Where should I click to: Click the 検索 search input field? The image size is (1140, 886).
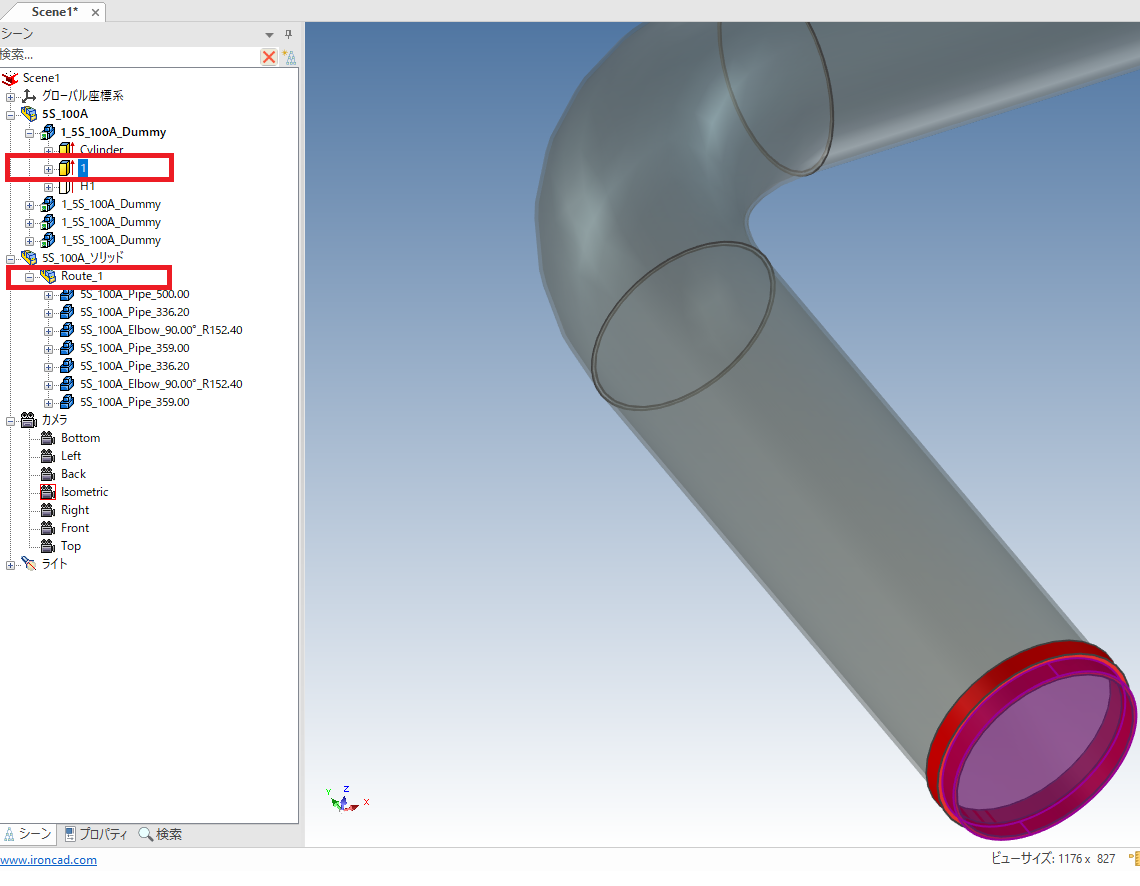128,55
